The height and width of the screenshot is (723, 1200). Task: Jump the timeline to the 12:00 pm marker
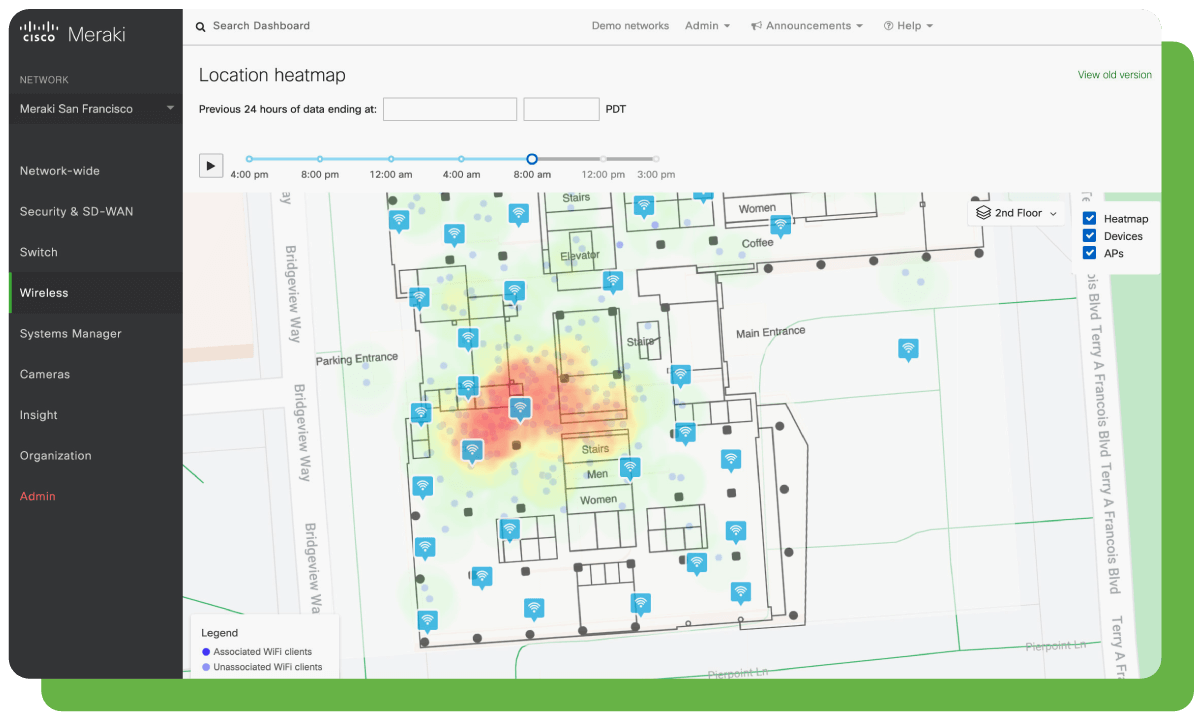coord(603,158)
